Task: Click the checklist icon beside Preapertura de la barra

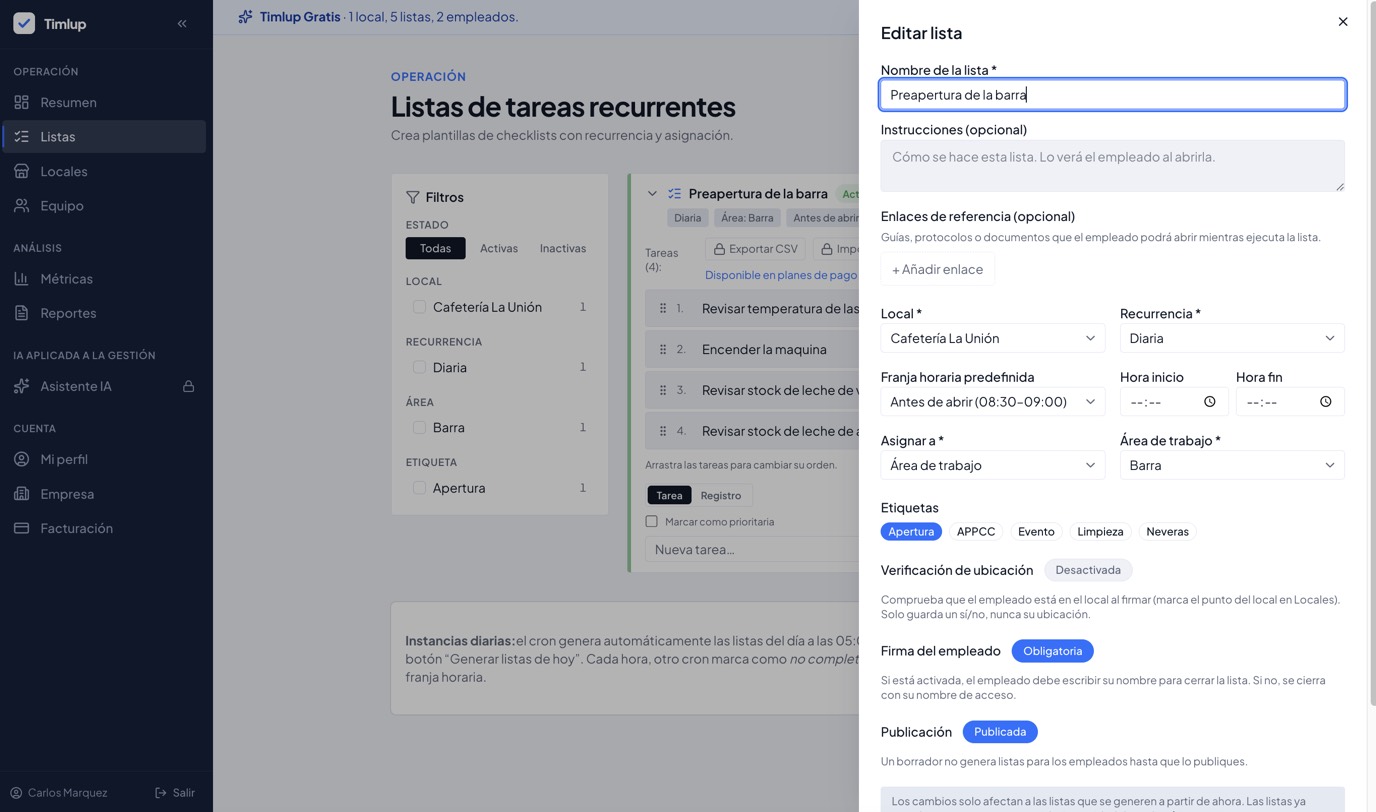Action: 675,194
